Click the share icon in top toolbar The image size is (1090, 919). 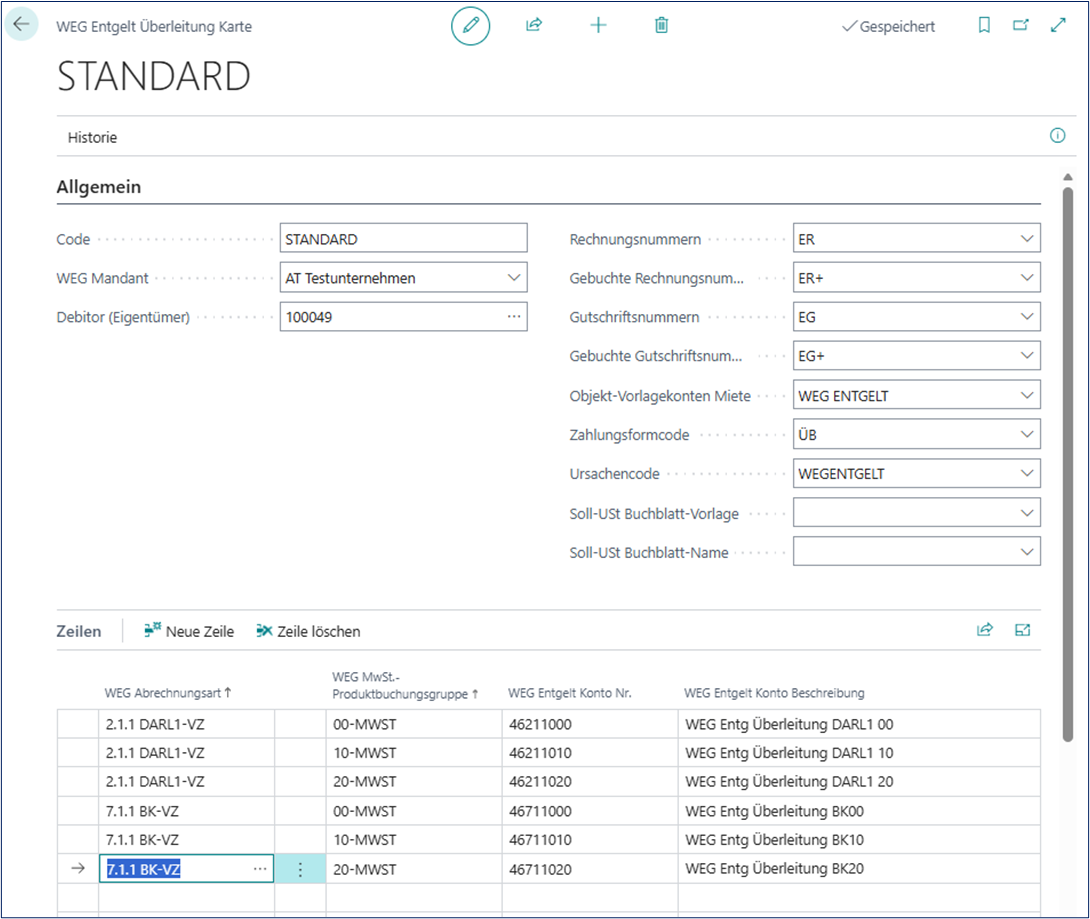534,26
